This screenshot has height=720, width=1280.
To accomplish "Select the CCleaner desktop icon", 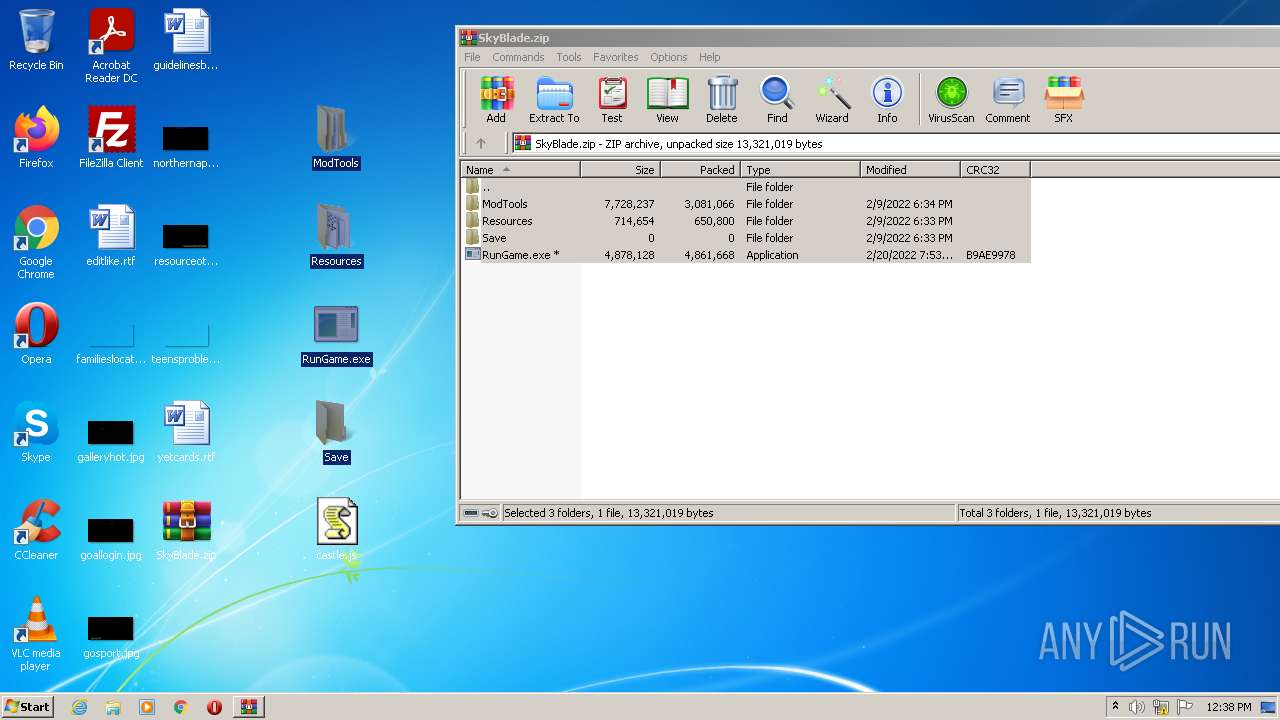I will pos(36,530).
